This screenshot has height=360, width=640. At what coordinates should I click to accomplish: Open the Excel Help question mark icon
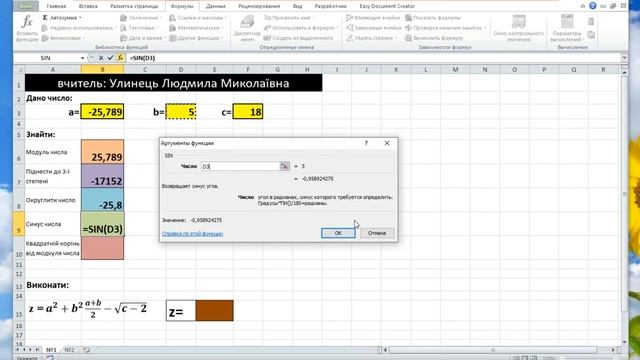[593, 6]
